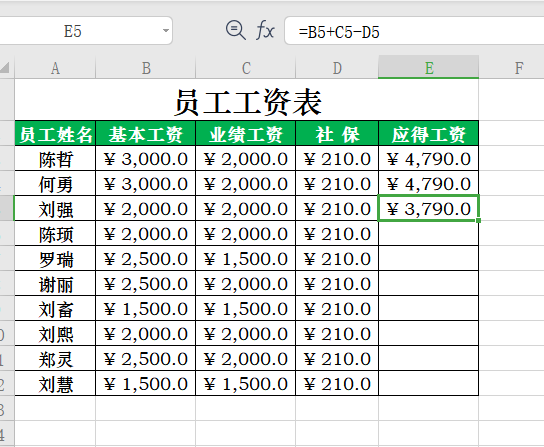Click the zoom magnifier icon beside fx

click(236, 31)
